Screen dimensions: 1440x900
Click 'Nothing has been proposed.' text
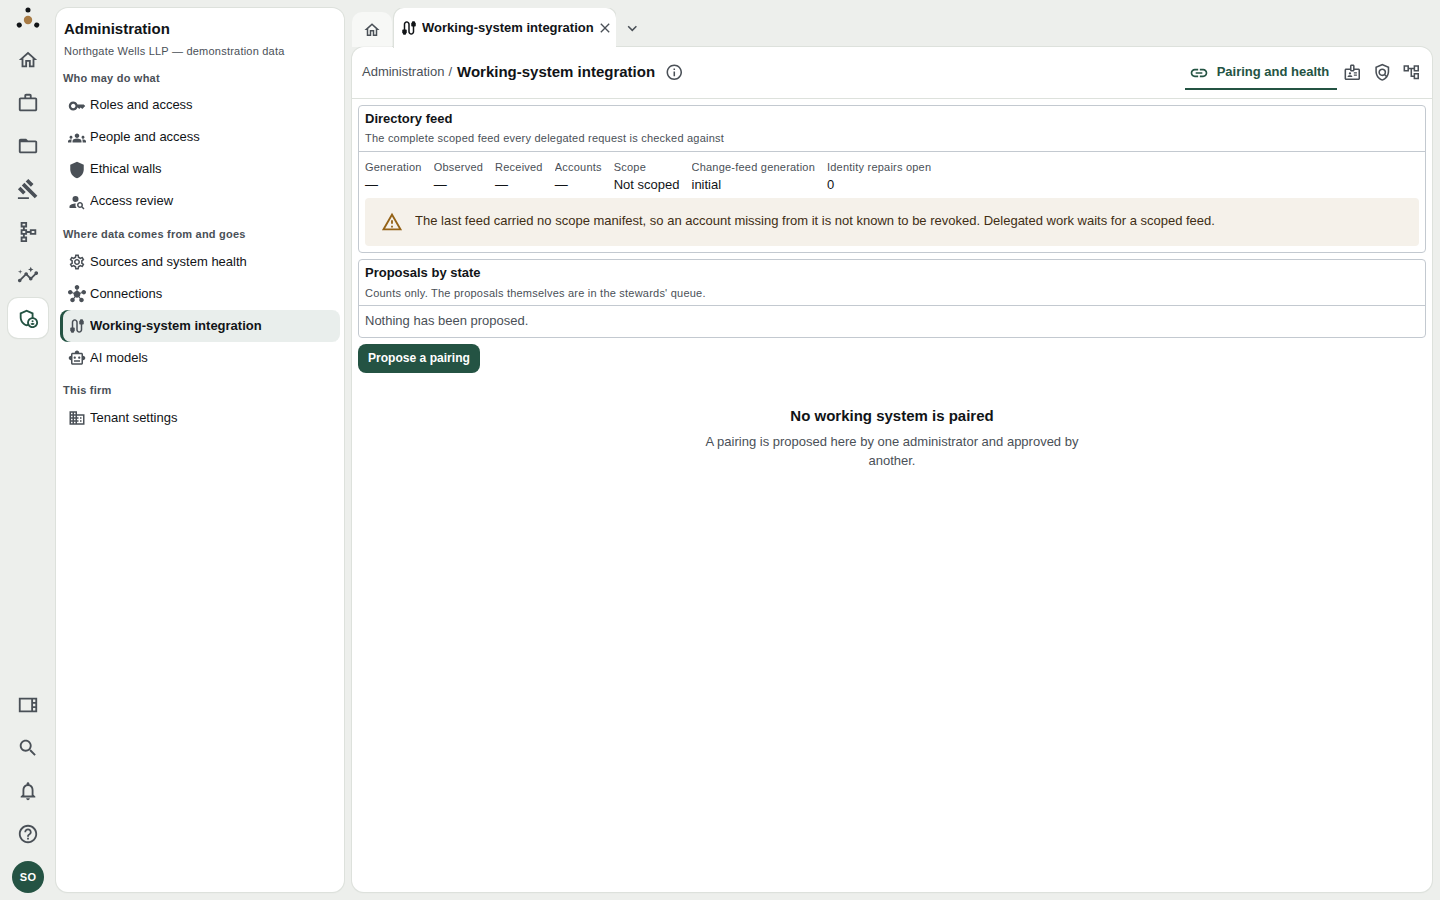446,321
